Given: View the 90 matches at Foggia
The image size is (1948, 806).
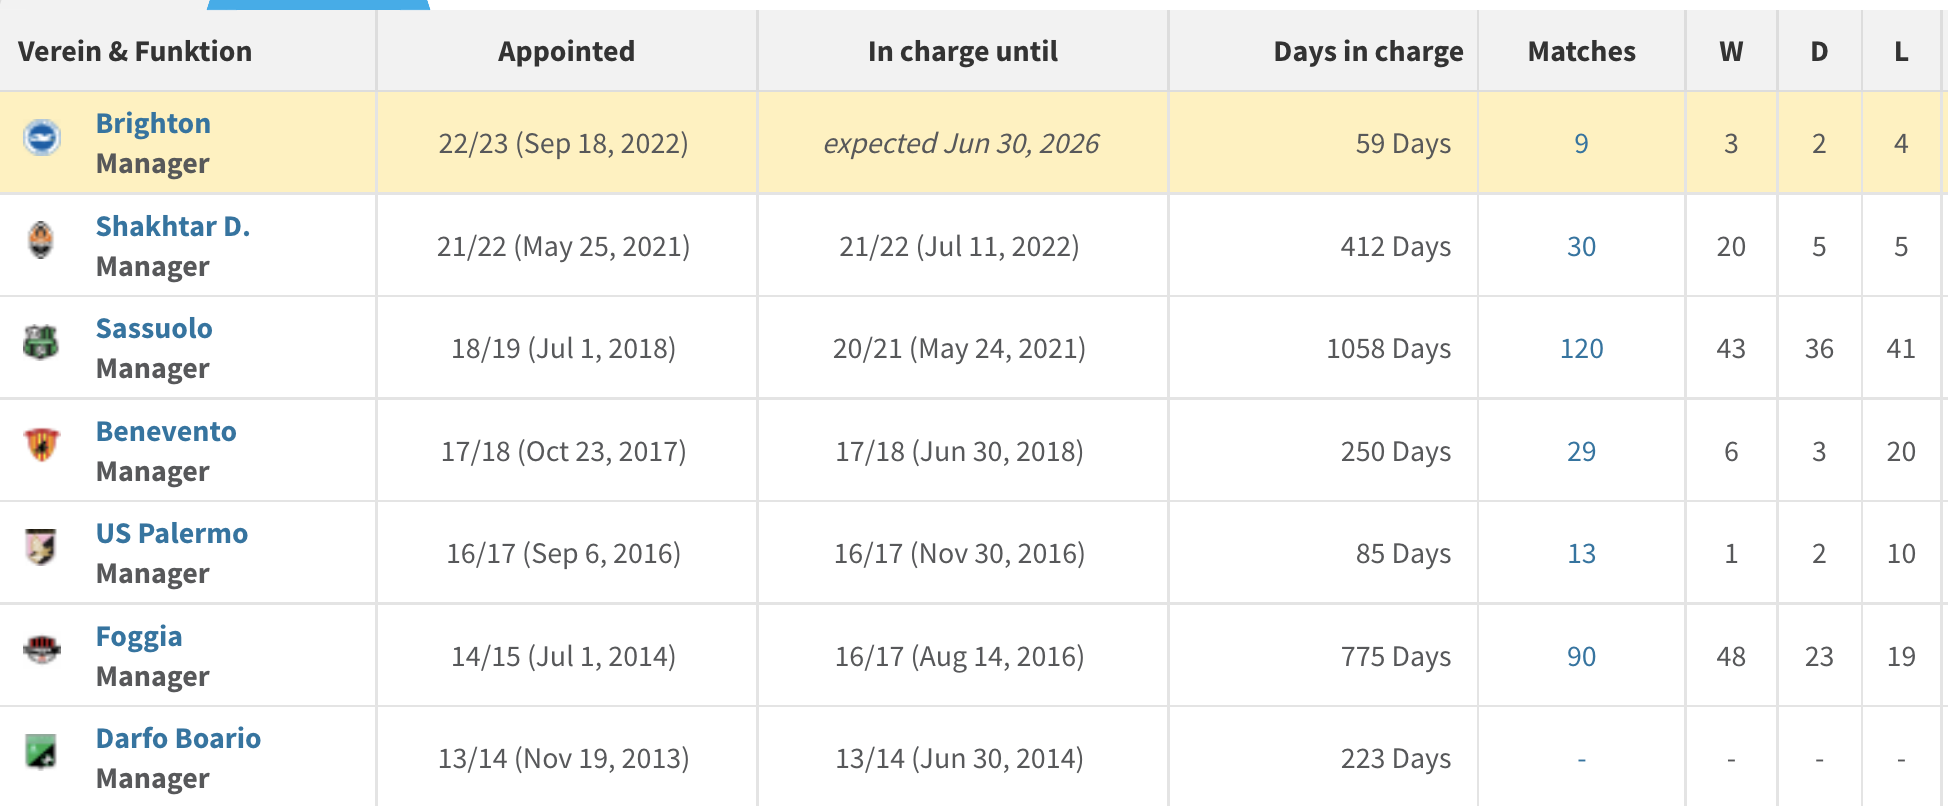Looking at the screenshot, I should coord(1582,656).
